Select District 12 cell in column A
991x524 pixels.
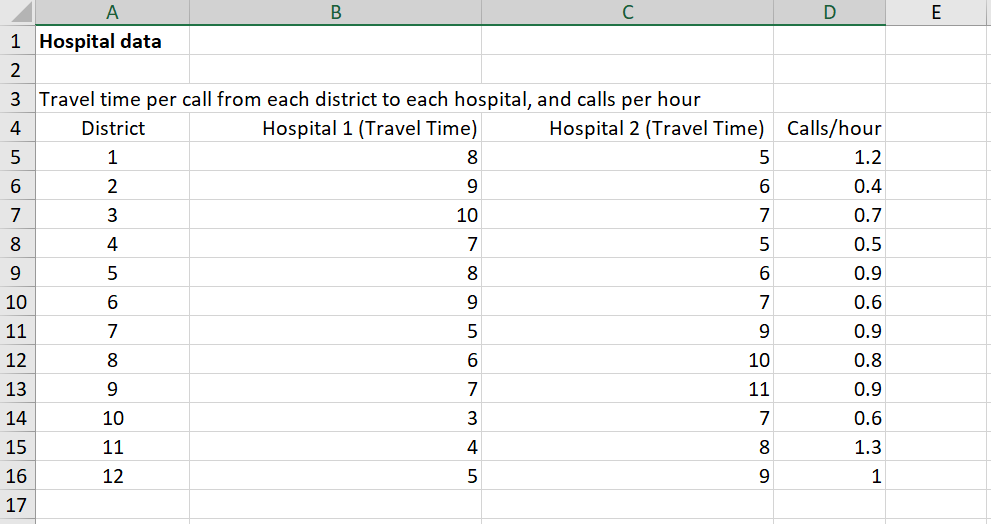112,475
